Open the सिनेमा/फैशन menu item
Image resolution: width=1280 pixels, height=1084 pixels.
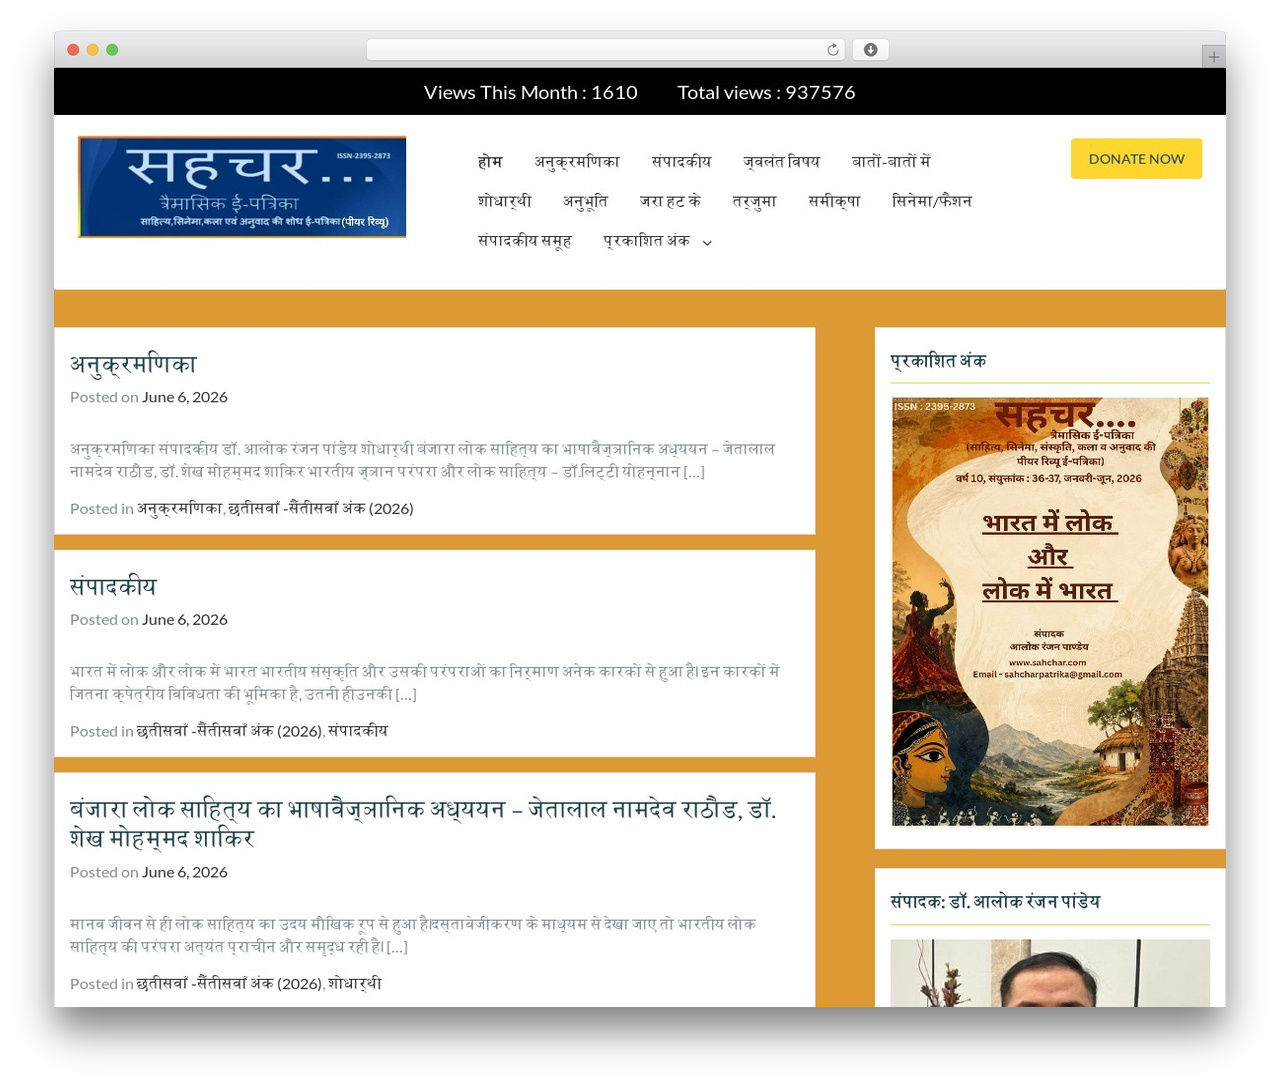(931, 201)
